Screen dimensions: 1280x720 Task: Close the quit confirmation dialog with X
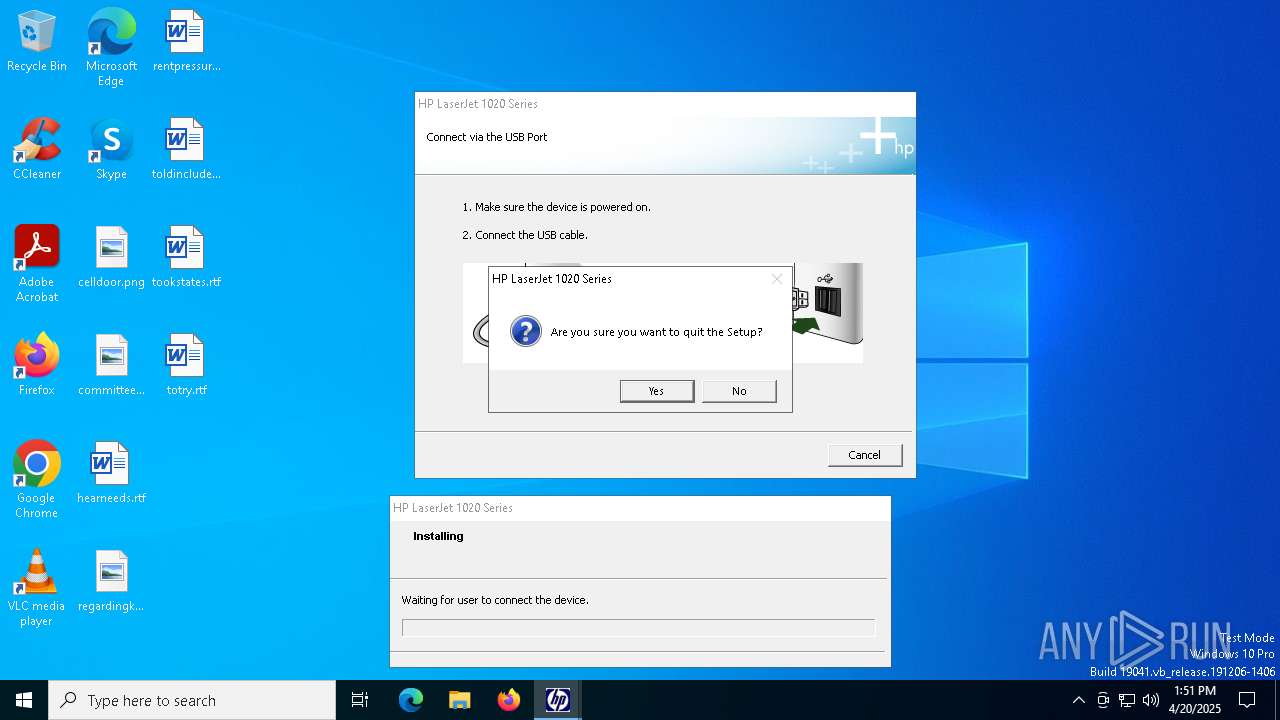[777, 279]
